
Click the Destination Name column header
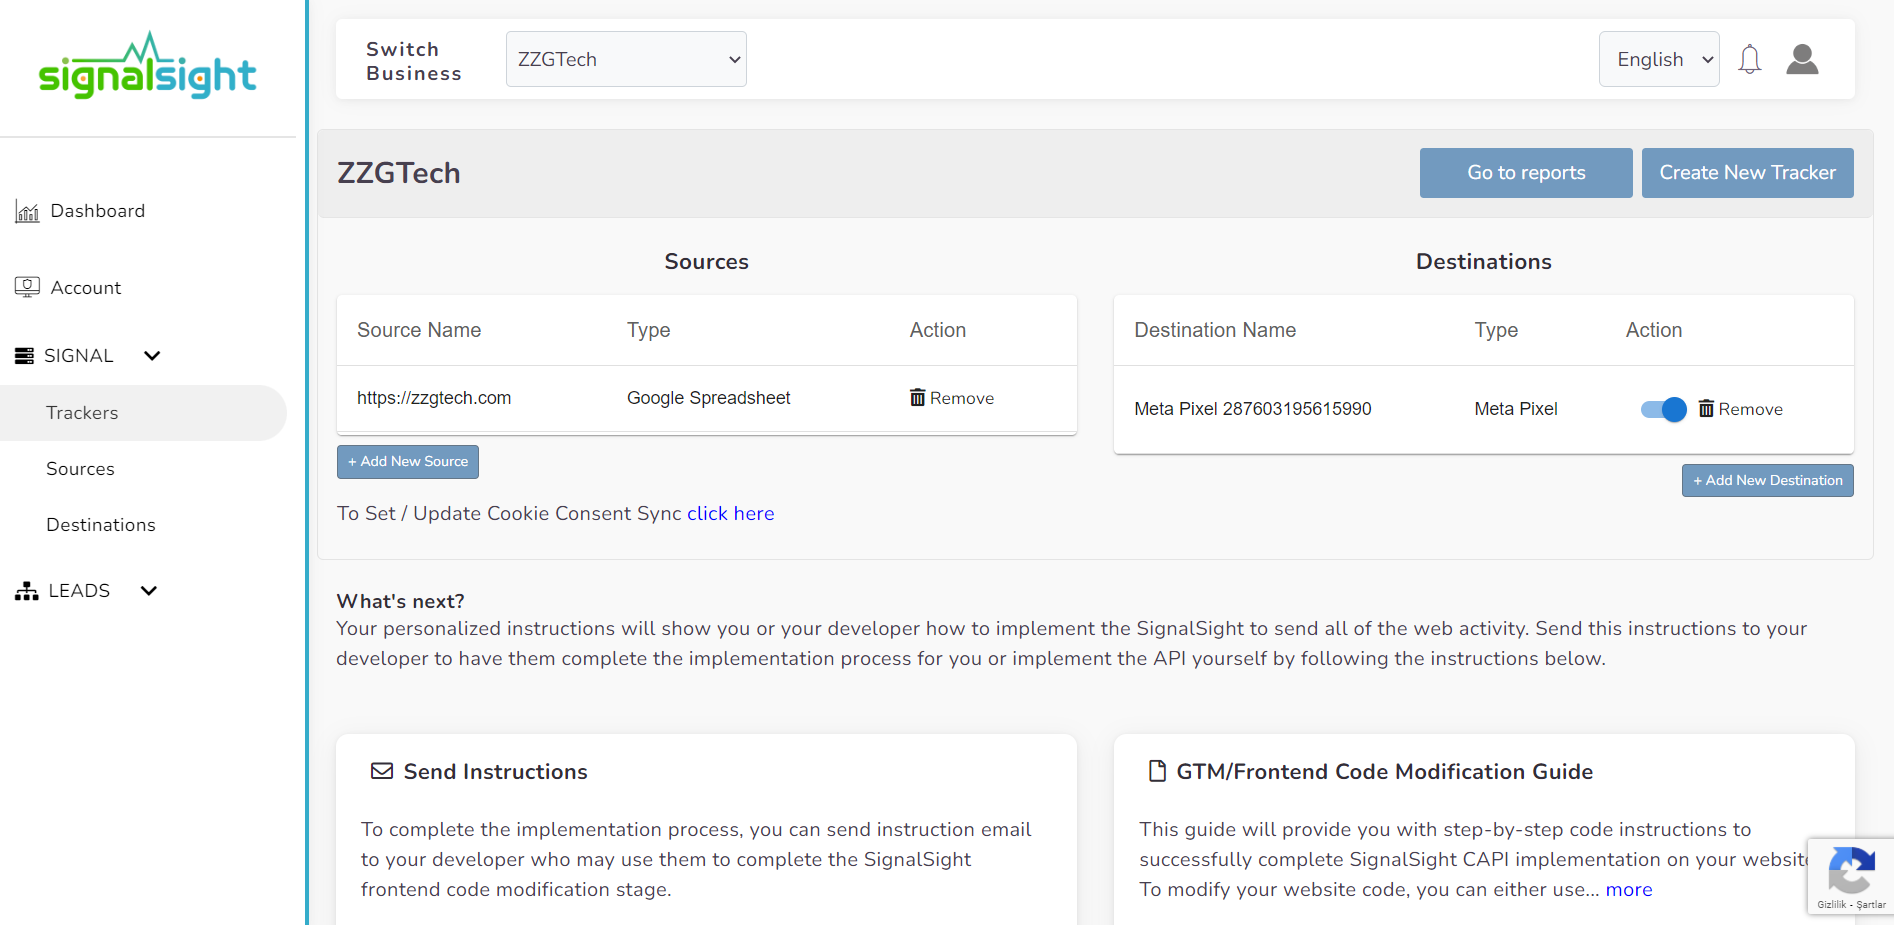[1215, 330]
